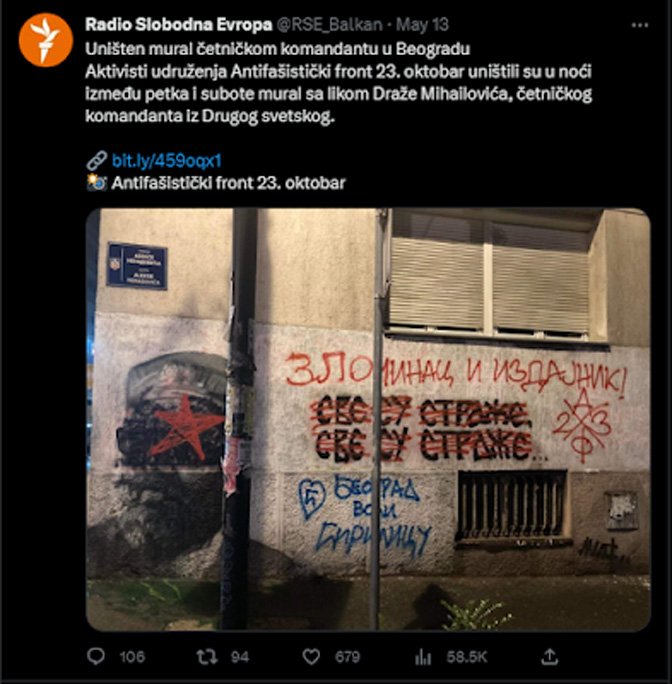Click the repost count 94

[240, 657]
